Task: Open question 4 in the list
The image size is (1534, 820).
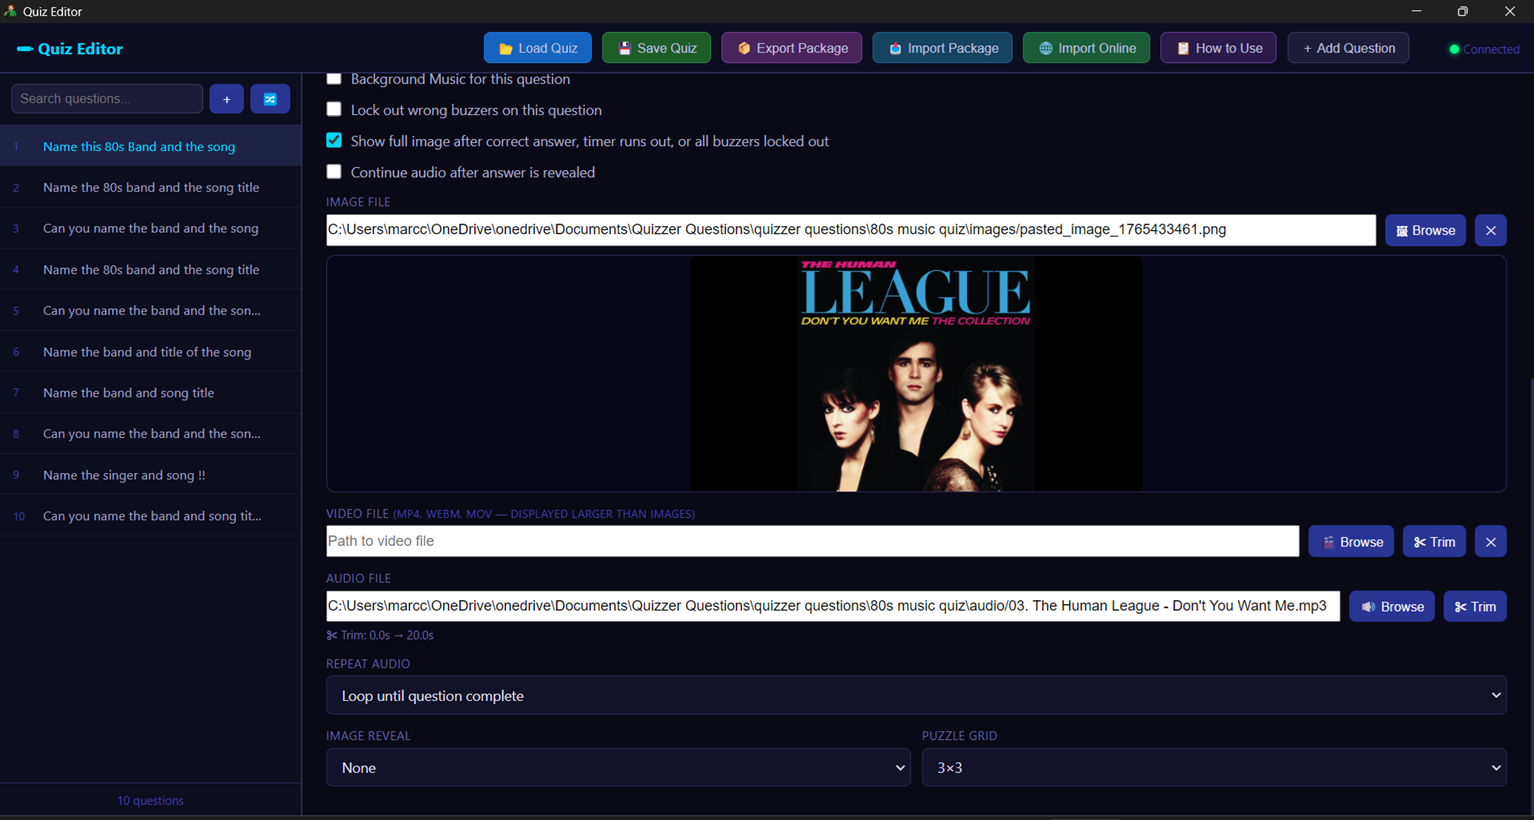Action: (150, 269)
